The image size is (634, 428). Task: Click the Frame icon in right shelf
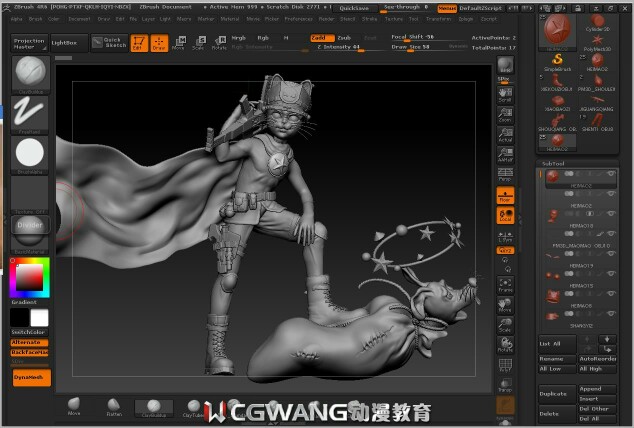tap(505, 285)
